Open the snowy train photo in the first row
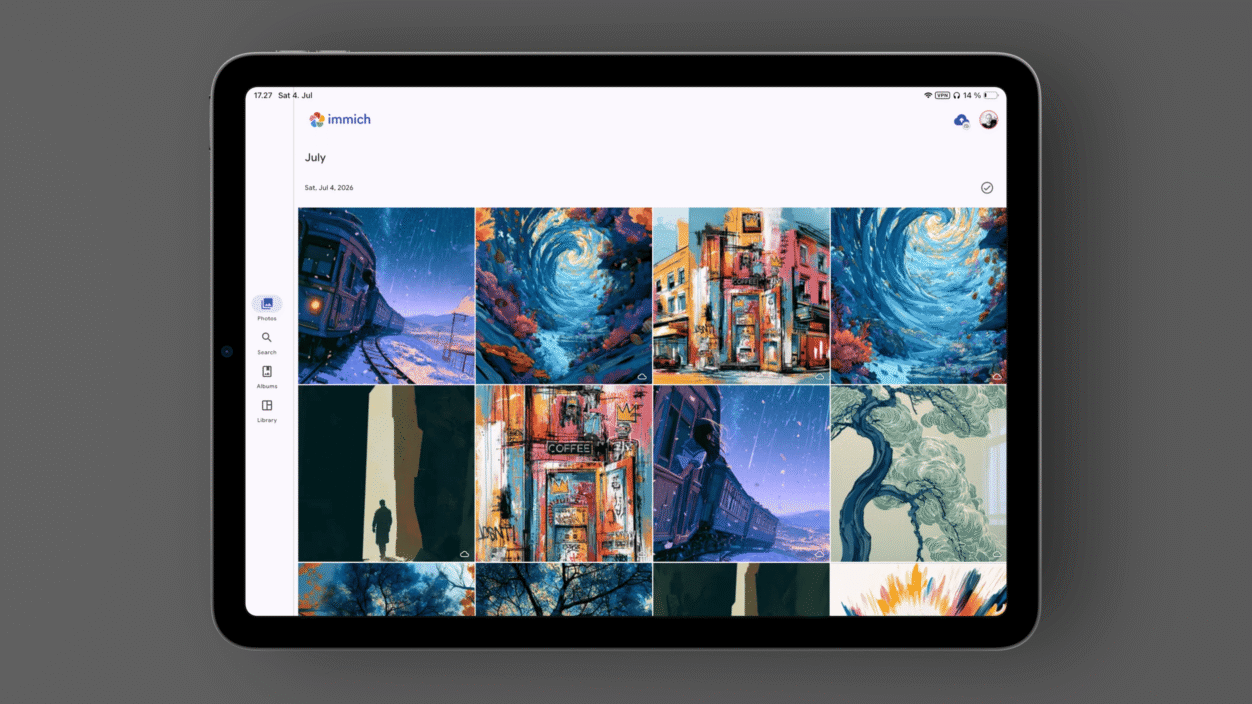1252x704 pixels. click(386, 296)
